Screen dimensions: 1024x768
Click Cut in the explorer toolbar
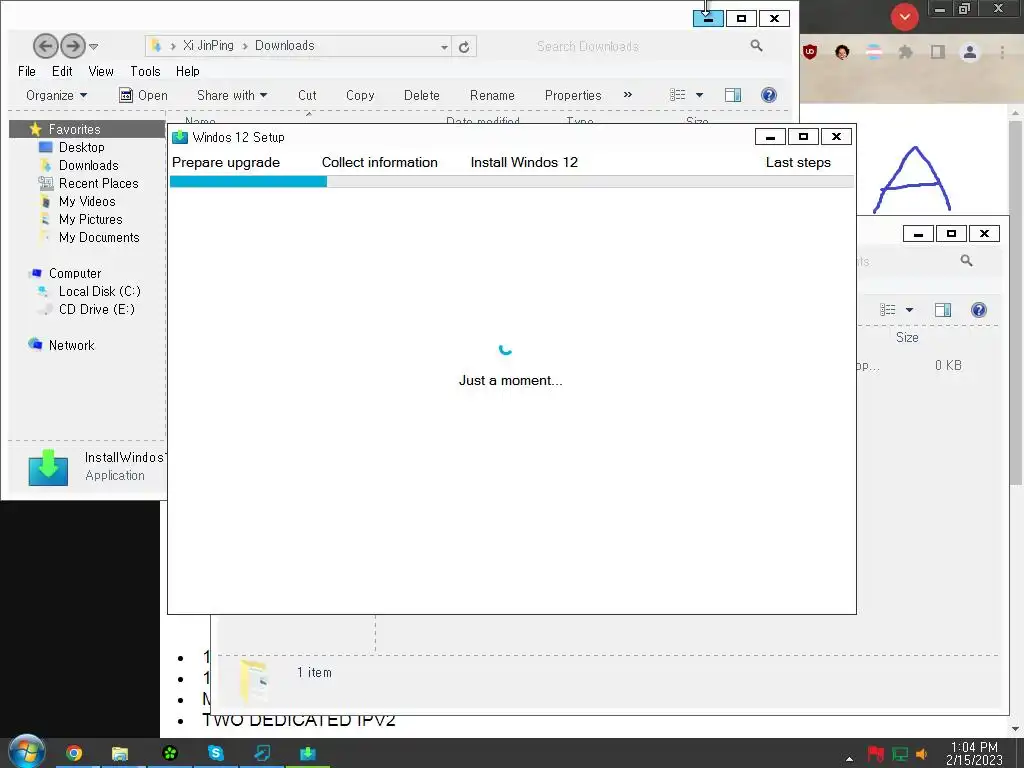(307, 95)
